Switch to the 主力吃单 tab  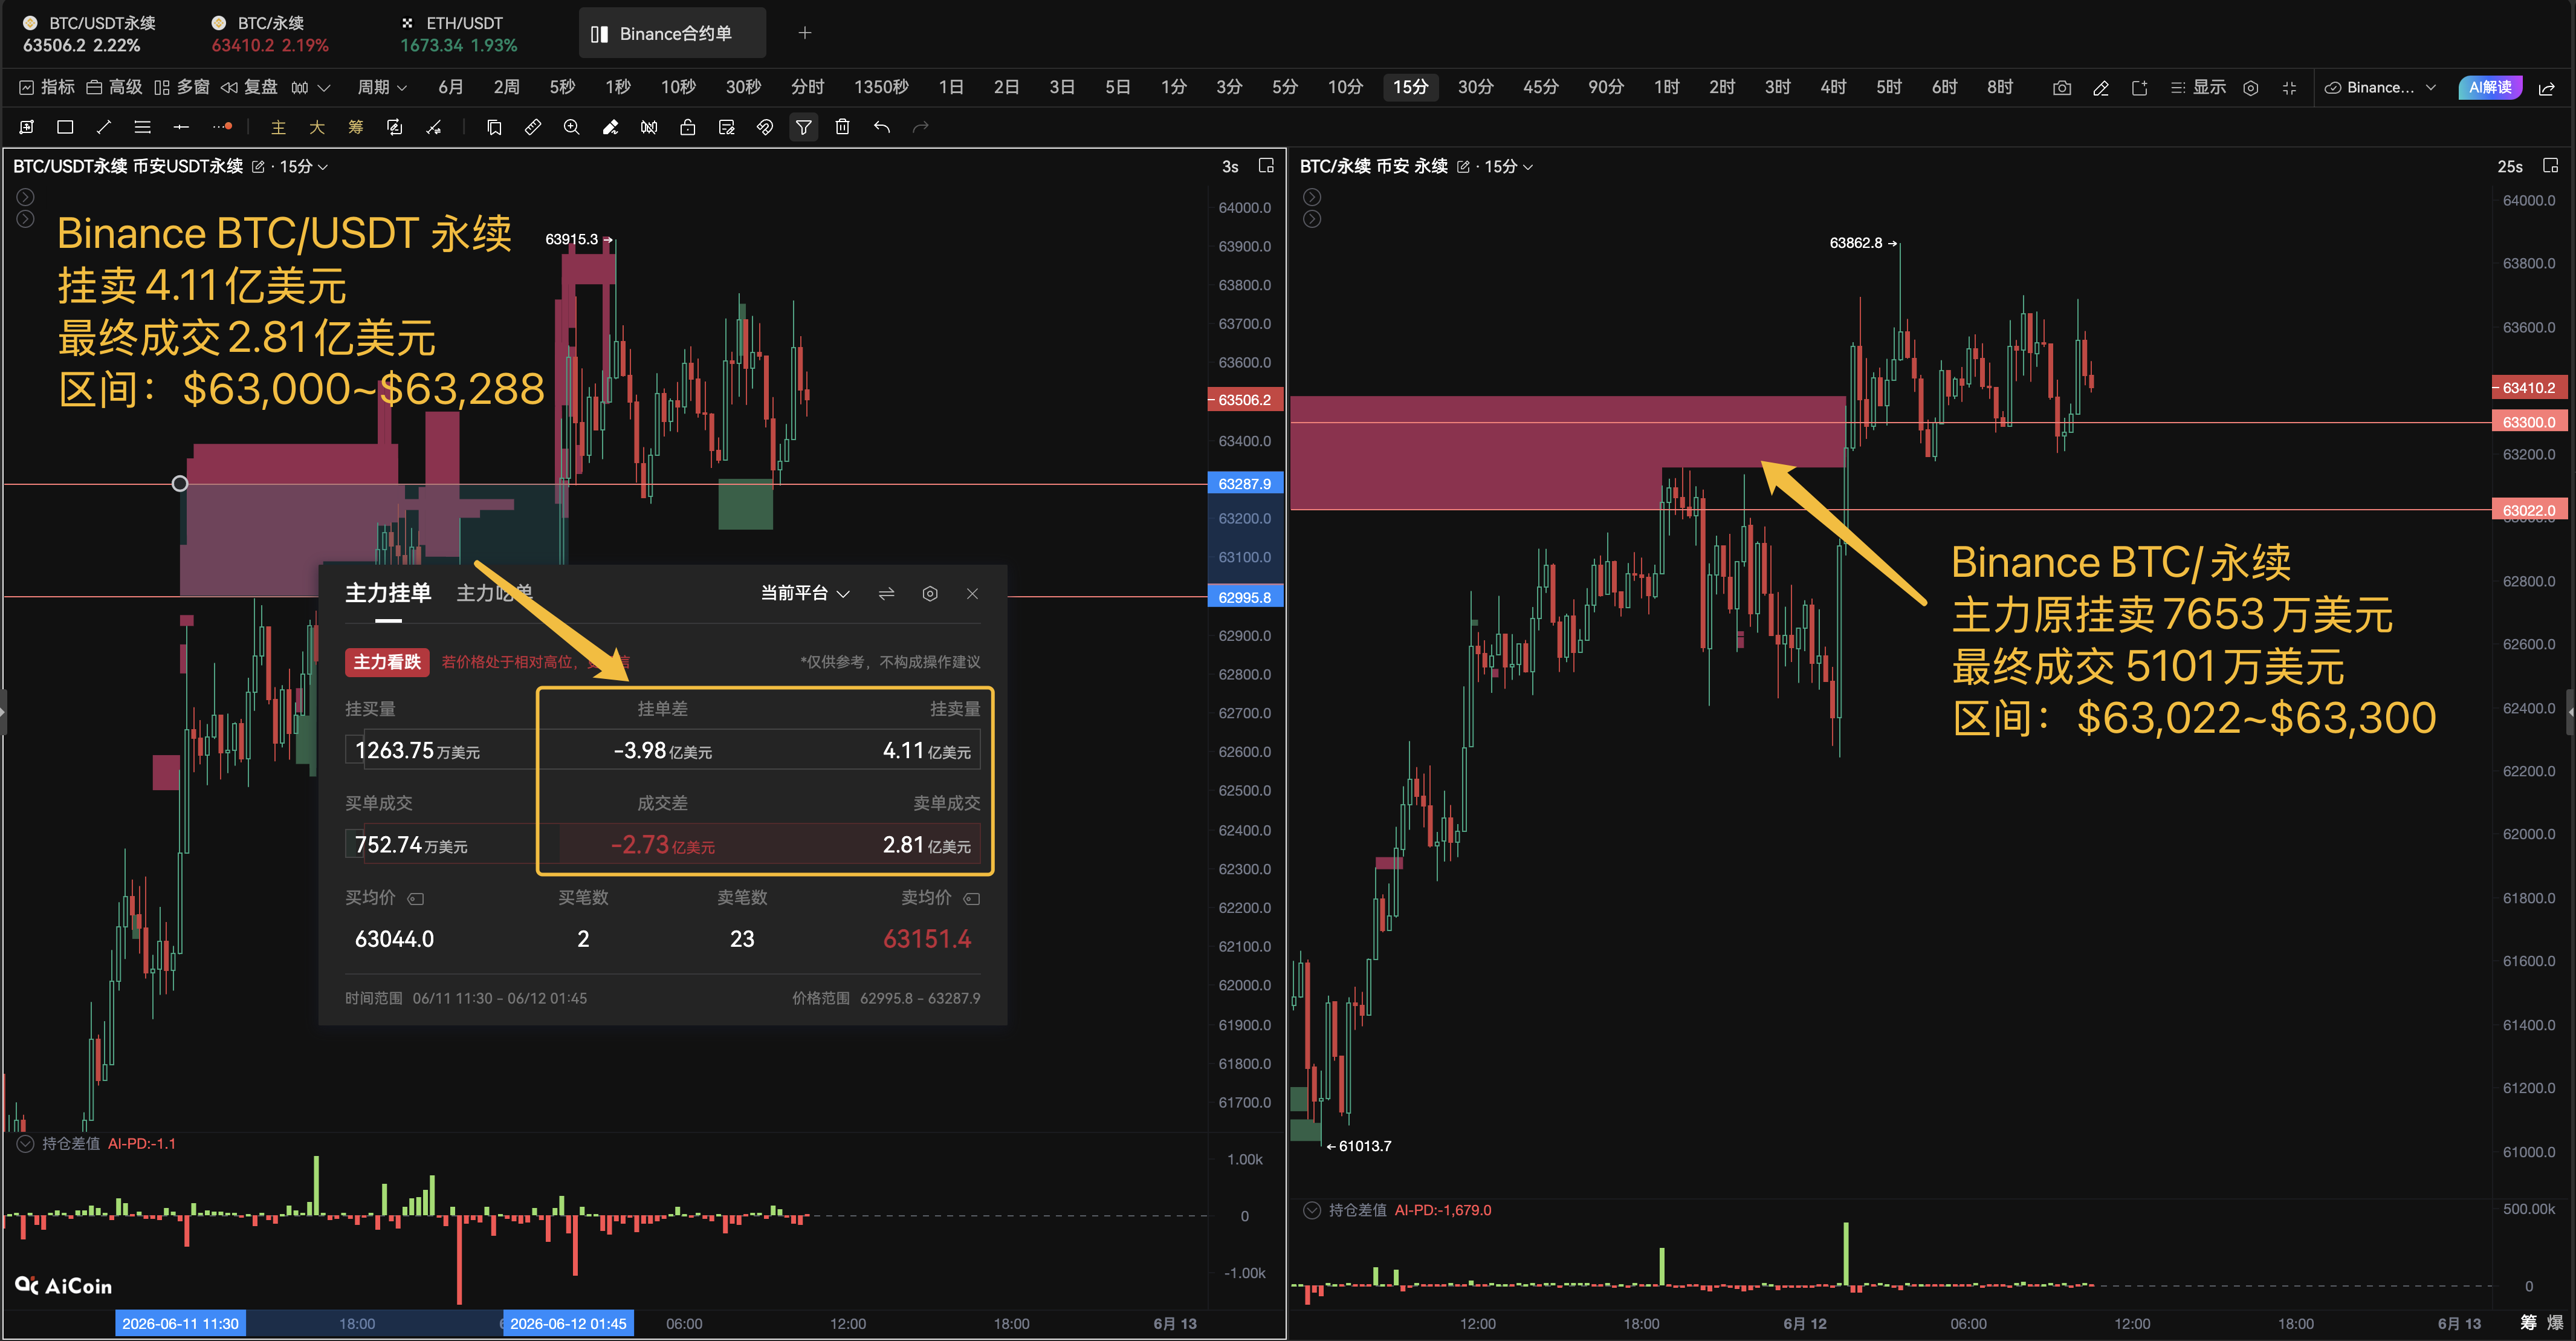click(494, 594)
